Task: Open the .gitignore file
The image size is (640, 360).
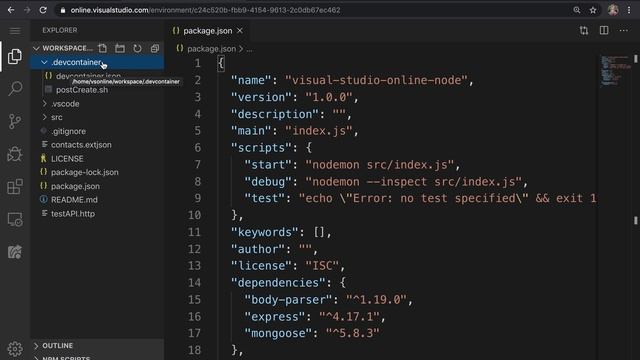Action: pyautogui.click(x=68, y=131)
